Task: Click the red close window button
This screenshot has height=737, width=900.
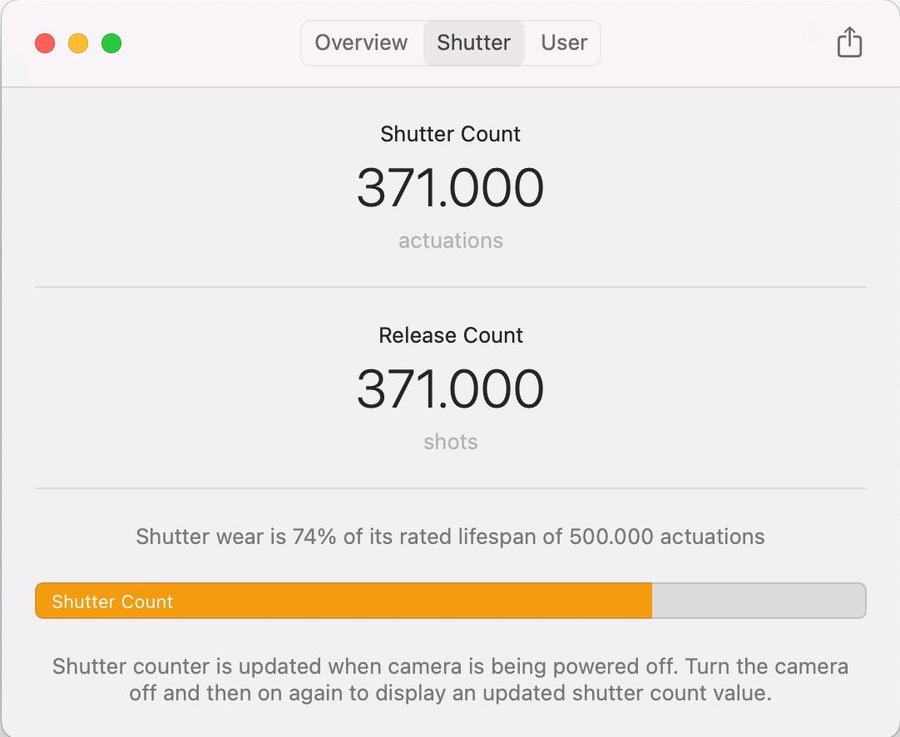Action: point(45,43)
